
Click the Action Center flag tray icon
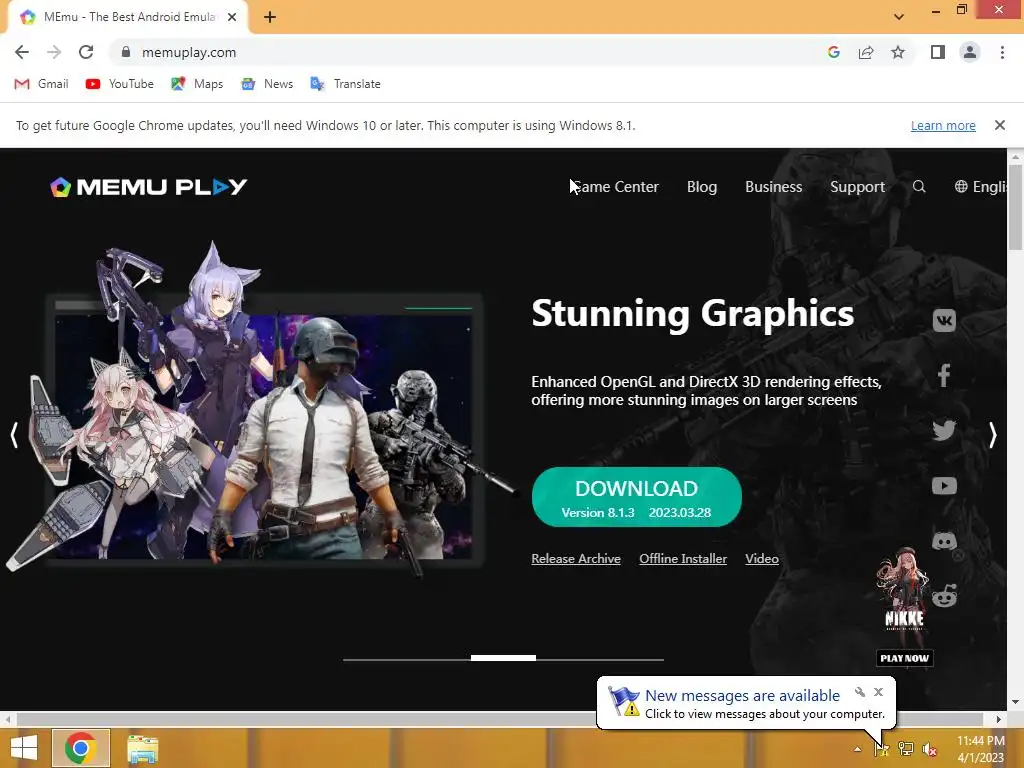882,749
